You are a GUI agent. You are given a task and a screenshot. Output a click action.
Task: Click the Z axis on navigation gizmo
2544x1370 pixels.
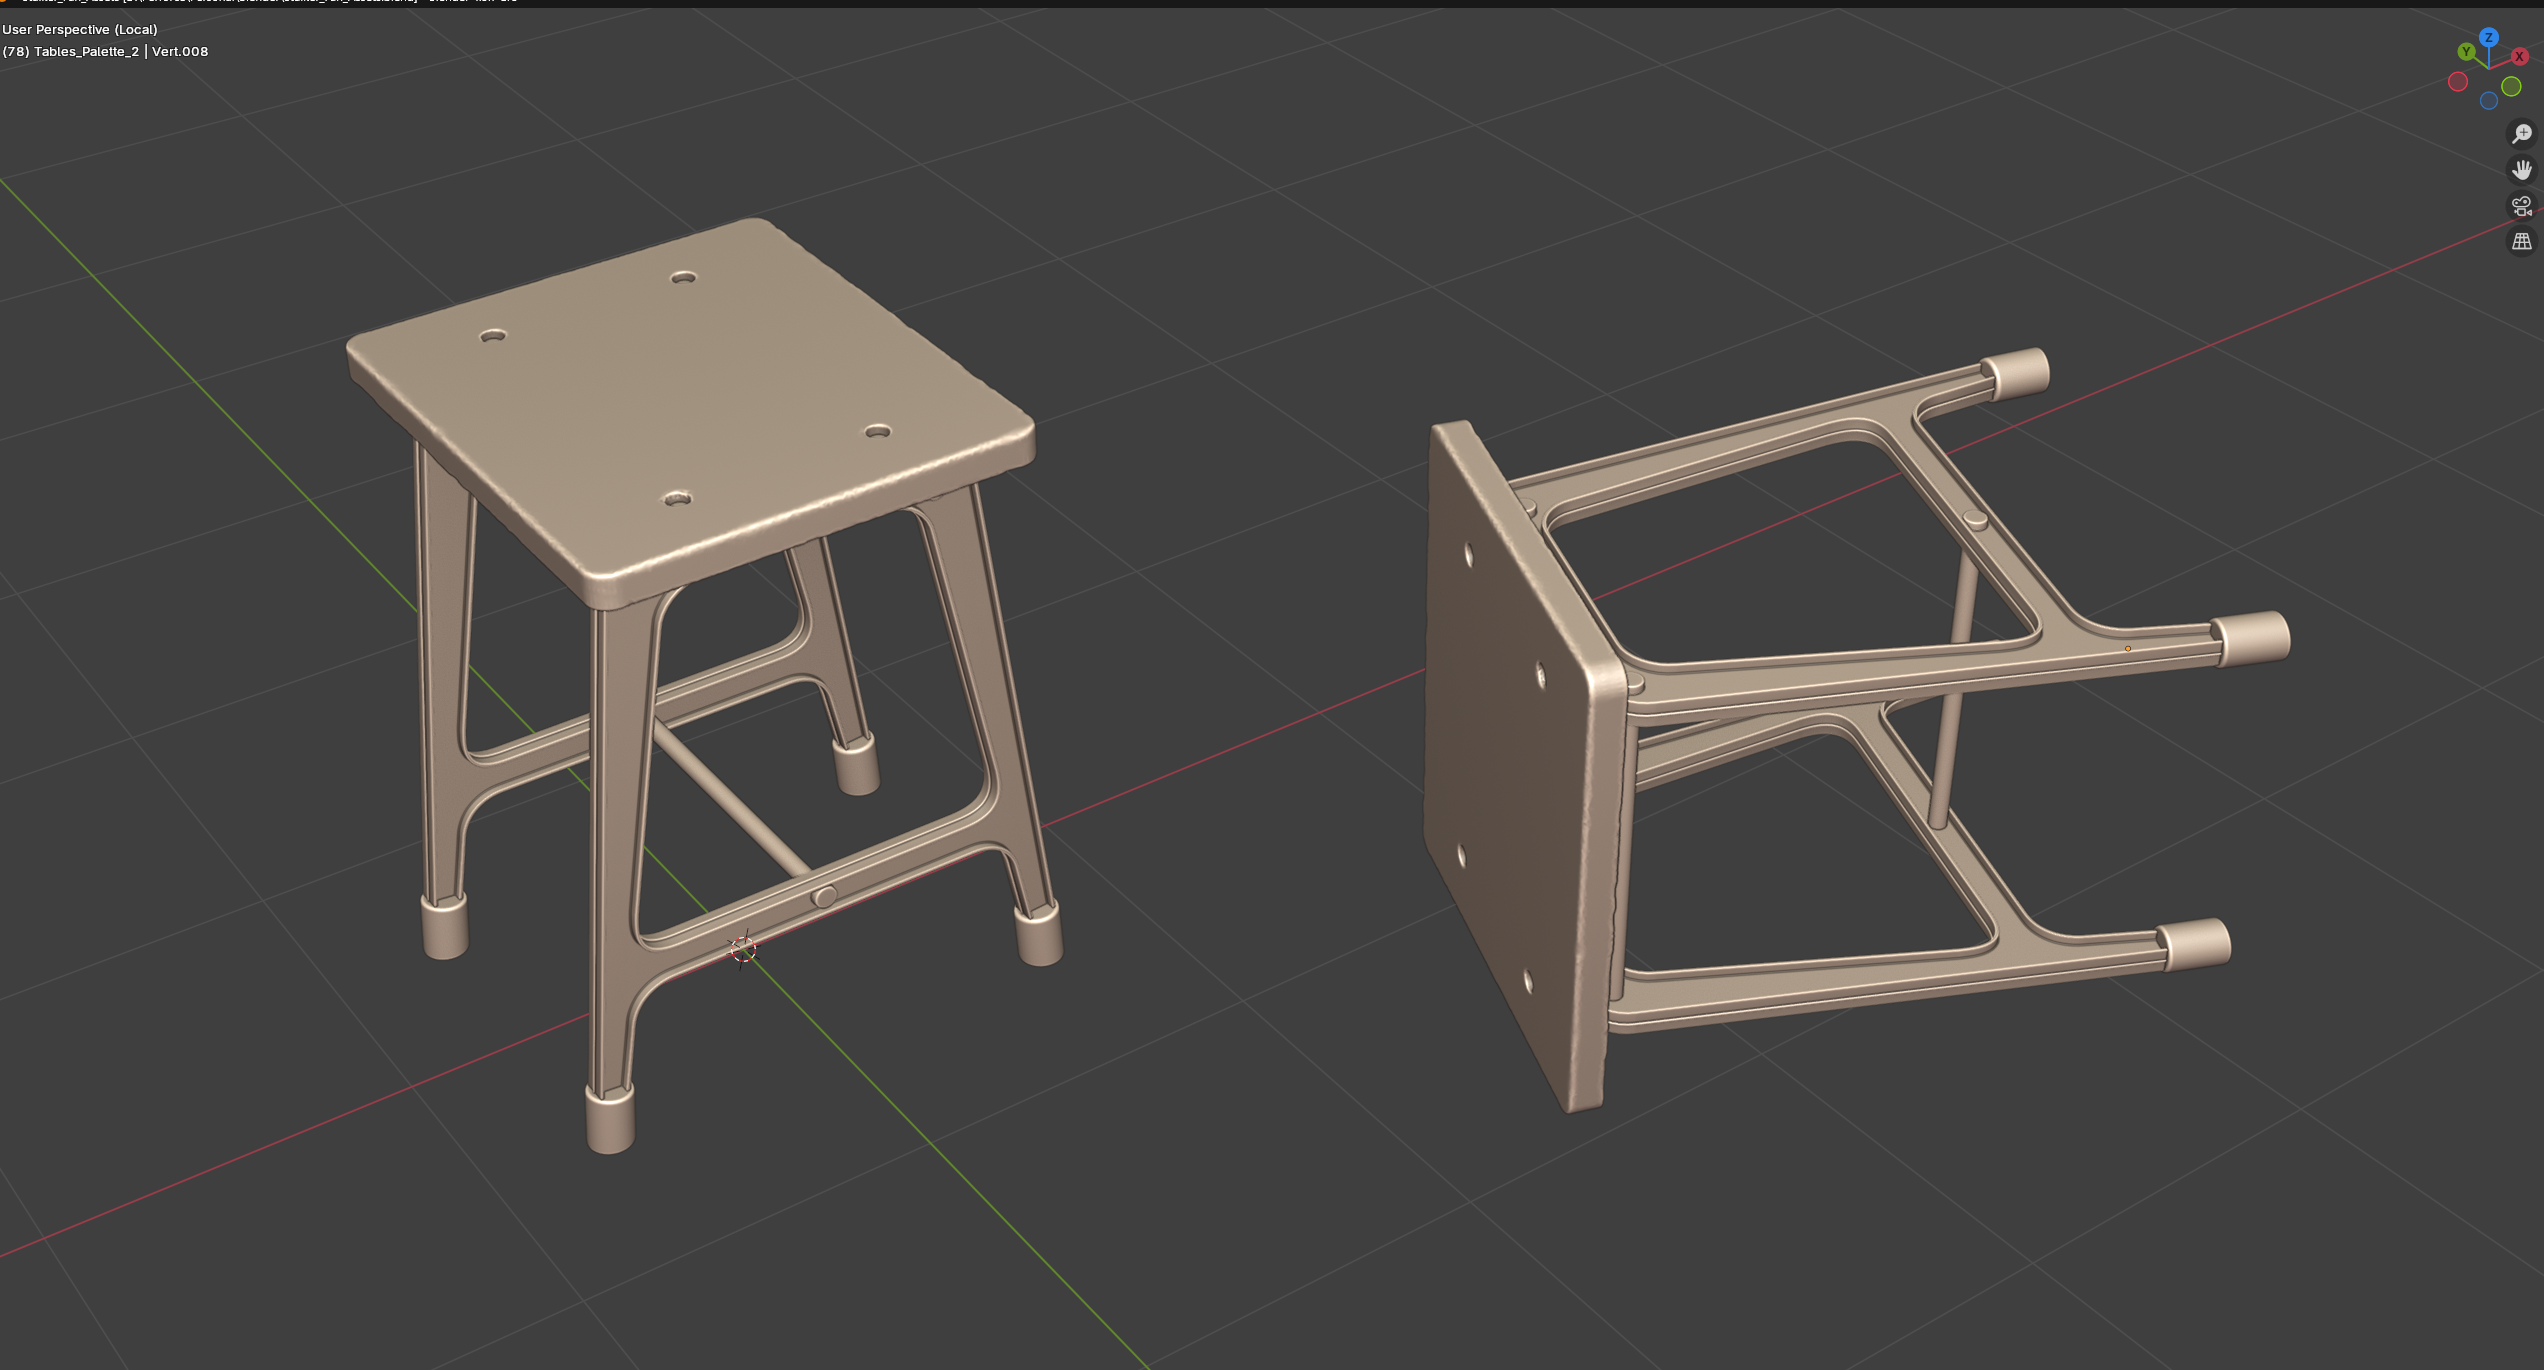pos(2488,38)
